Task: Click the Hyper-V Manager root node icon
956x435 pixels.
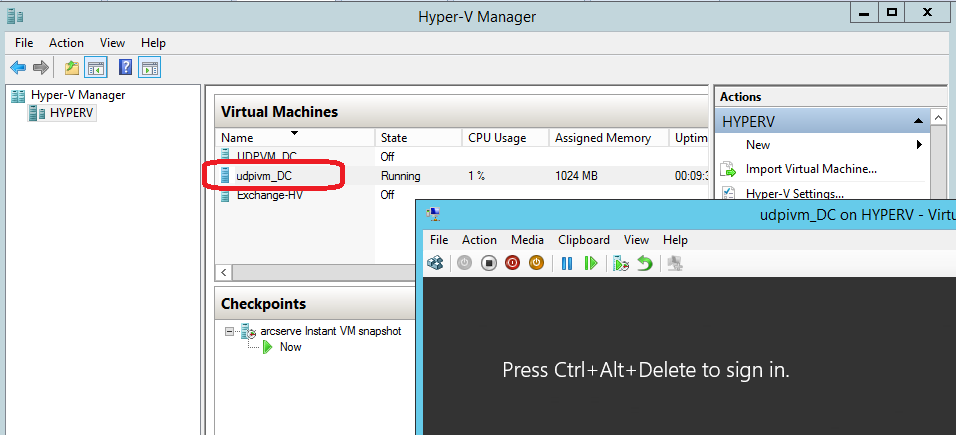Action: click(19, 95)
